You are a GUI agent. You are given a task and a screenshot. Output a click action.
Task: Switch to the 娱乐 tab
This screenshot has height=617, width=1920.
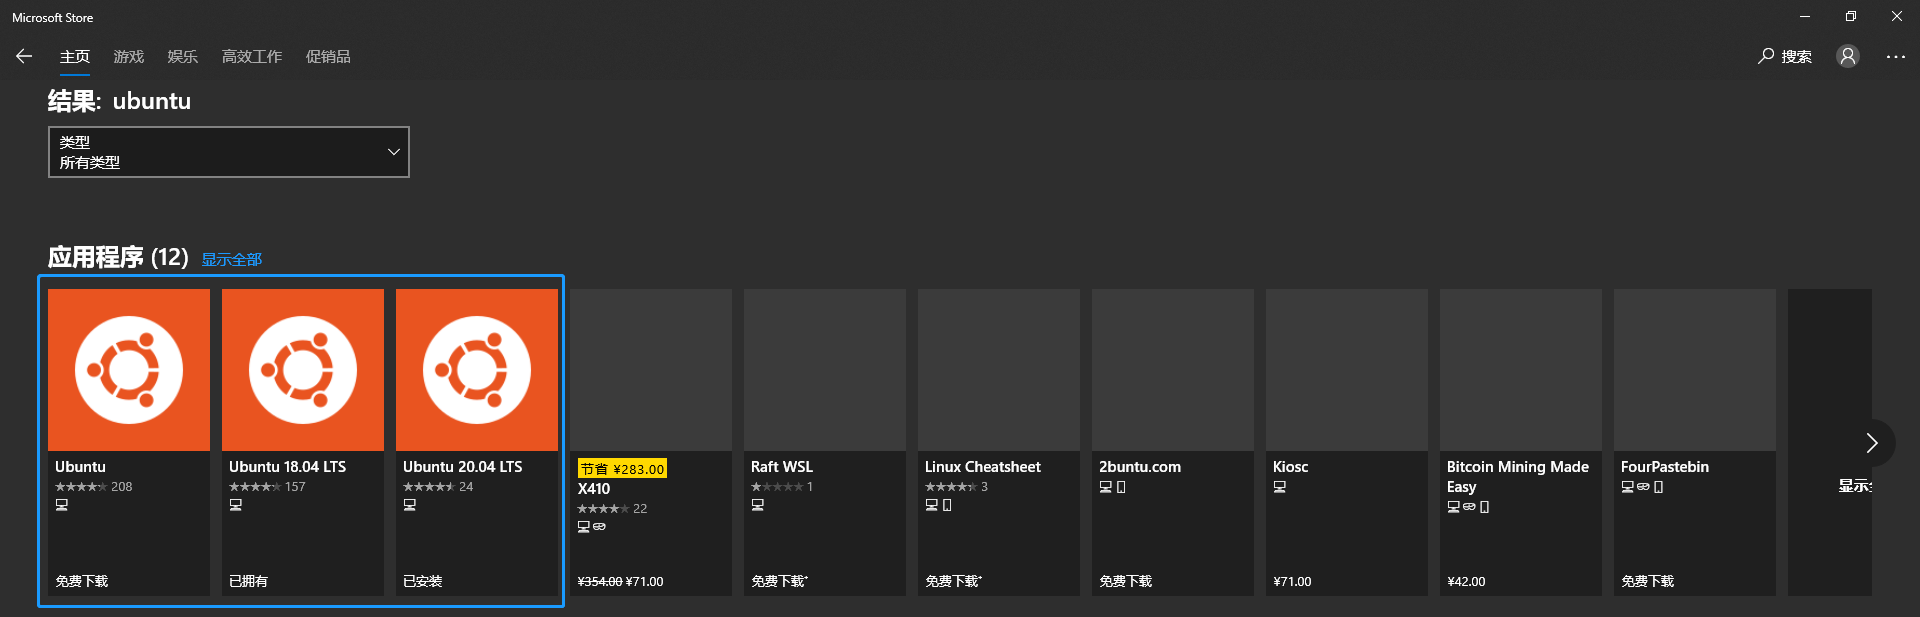pyautogui.click(x=183, y=56)
